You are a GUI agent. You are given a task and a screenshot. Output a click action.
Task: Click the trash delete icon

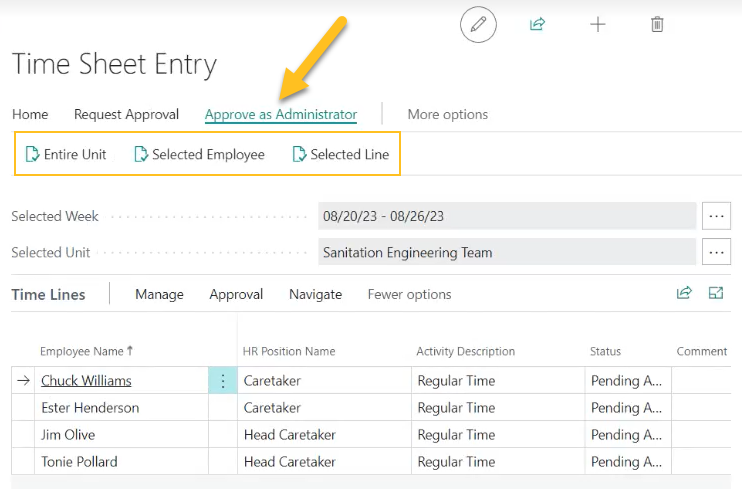657,24
